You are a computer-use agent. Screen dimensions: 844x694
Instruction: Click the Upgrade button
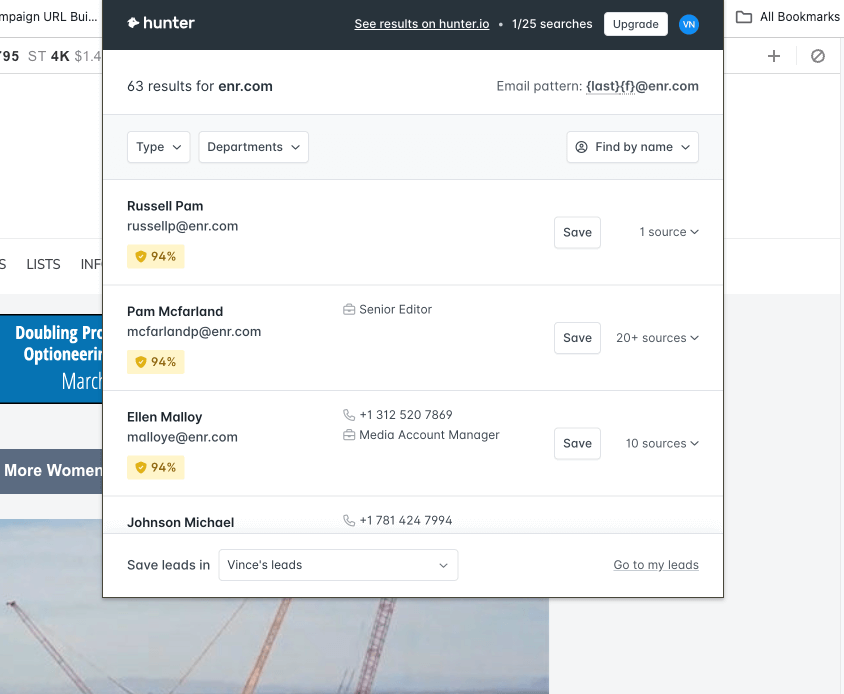click(x=636, y=24)
